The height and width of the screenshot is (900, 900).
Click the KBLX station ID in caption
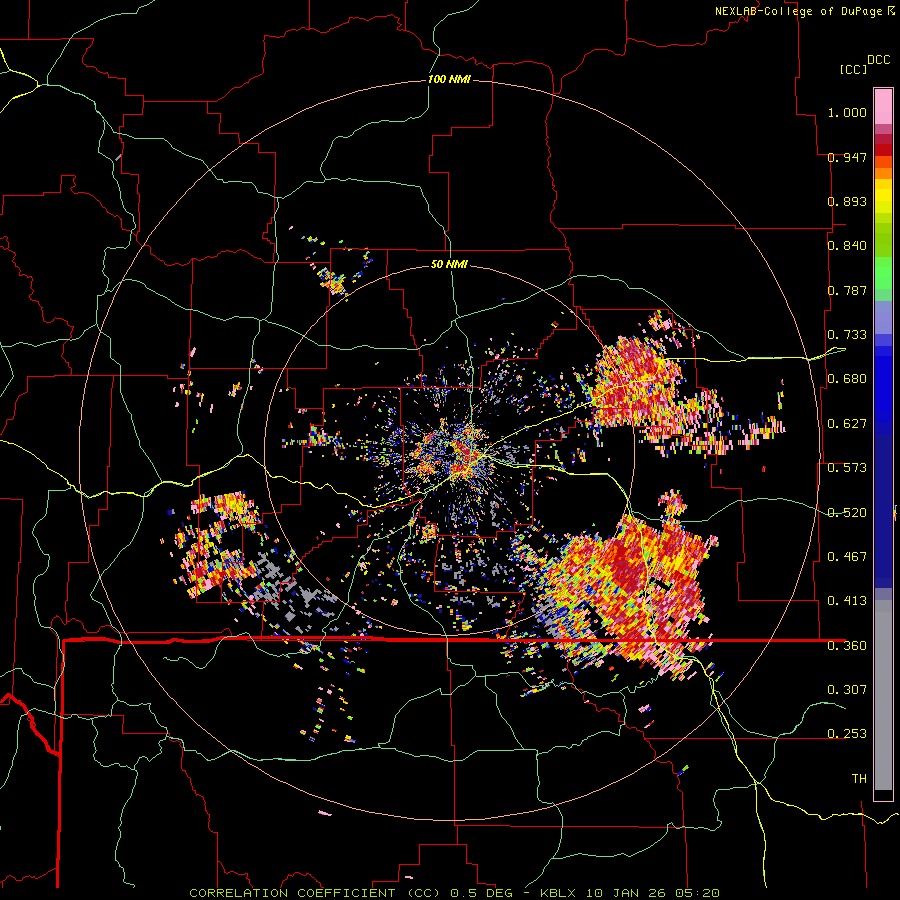point(558,893)
